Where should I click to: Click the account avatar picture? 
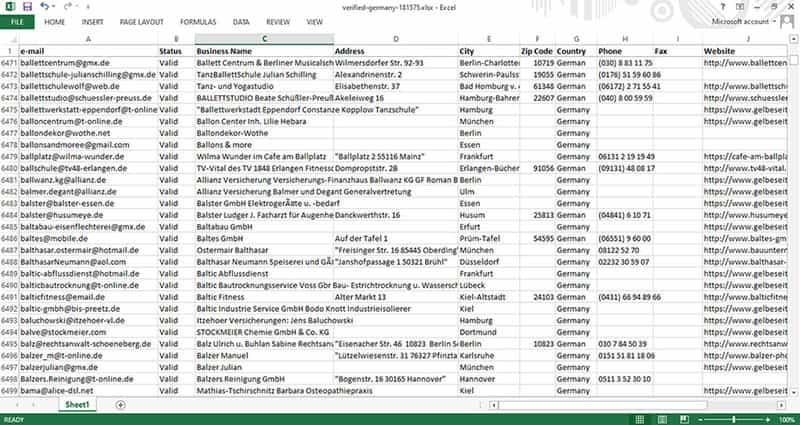coord(787,23)
